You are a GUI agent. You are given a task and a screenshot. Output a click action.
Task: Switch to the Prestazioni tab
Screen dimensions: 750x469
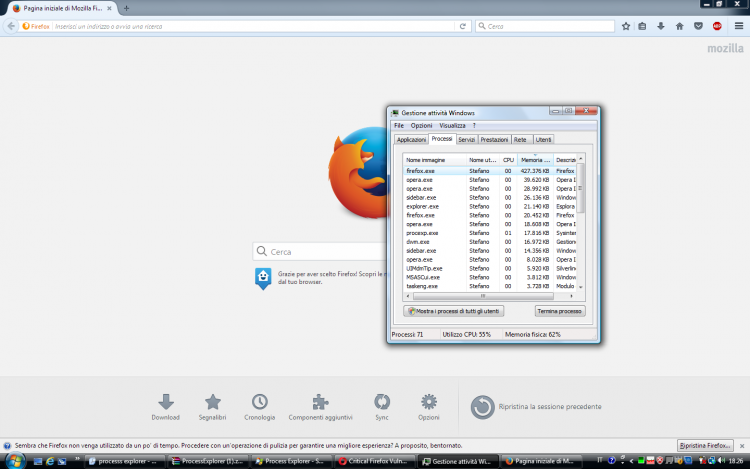pyautogui.click(x=494, y=140)
